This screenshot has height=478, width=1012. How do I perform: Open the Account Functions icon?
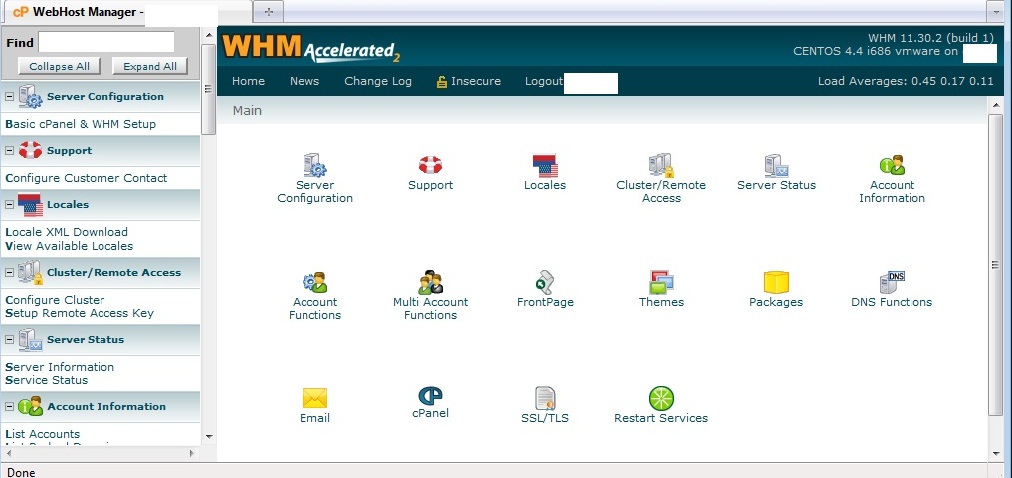click(x=315, y=282)
